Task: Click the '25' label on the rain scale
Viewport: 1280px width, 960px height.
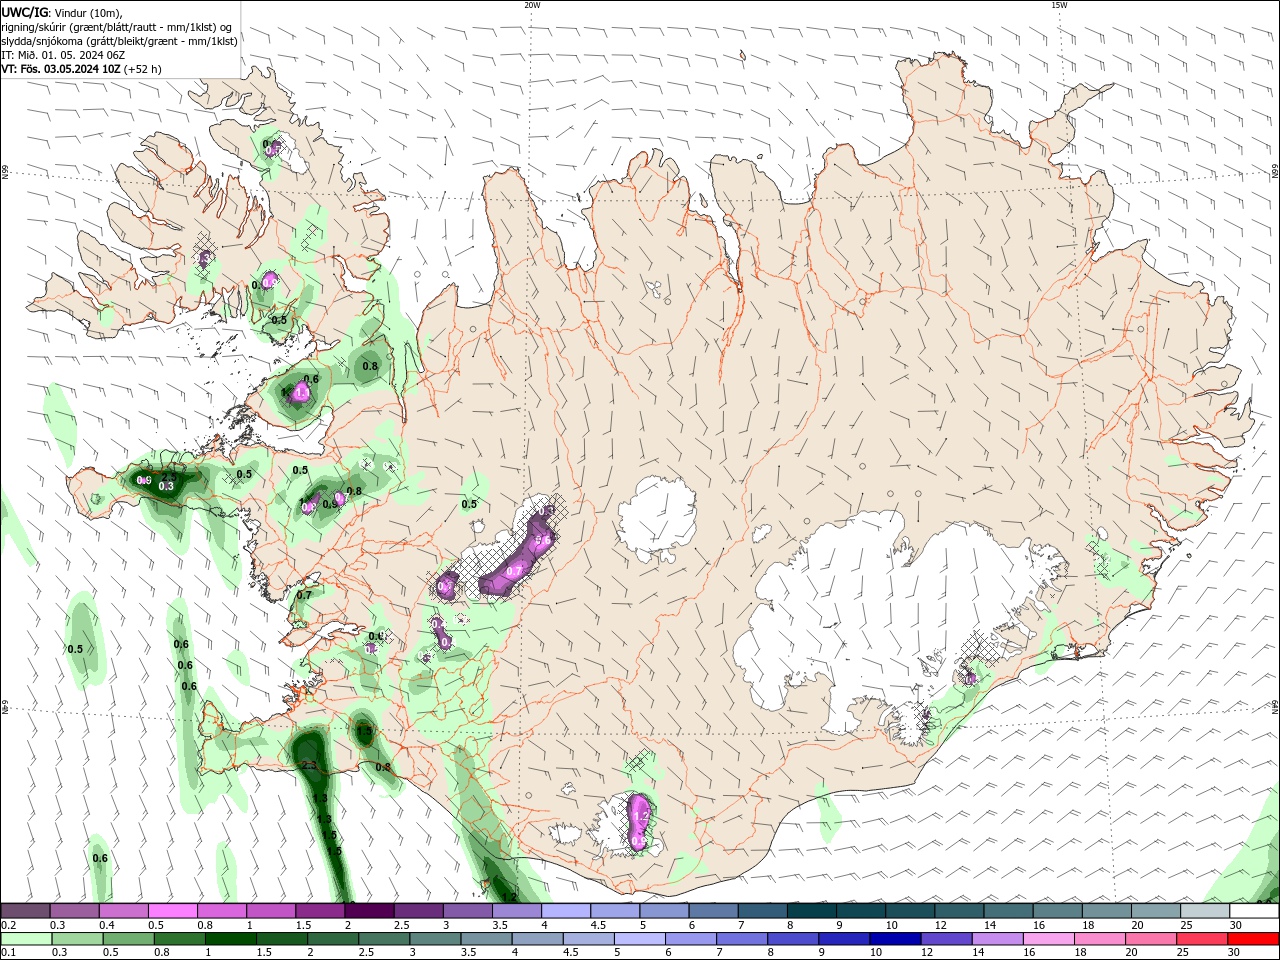Action: (x=1181, y=953)
